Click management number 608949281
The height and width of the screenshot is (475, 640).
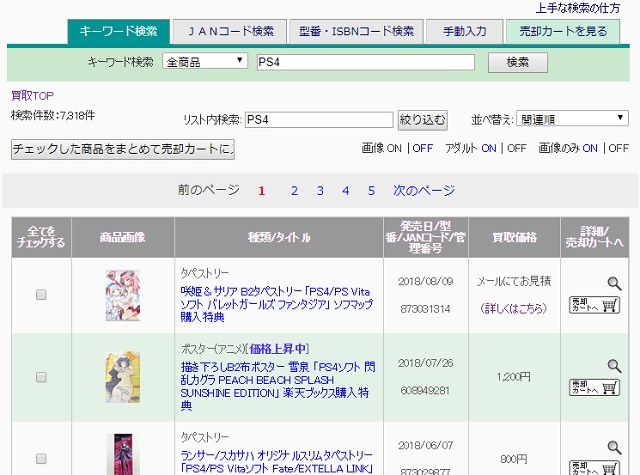coord(425,391)
